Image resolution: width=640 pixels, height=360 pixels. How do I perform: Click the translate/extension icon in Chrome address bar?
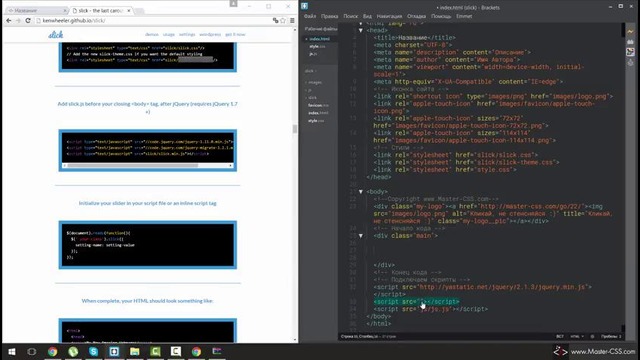[x=276, y=20]
